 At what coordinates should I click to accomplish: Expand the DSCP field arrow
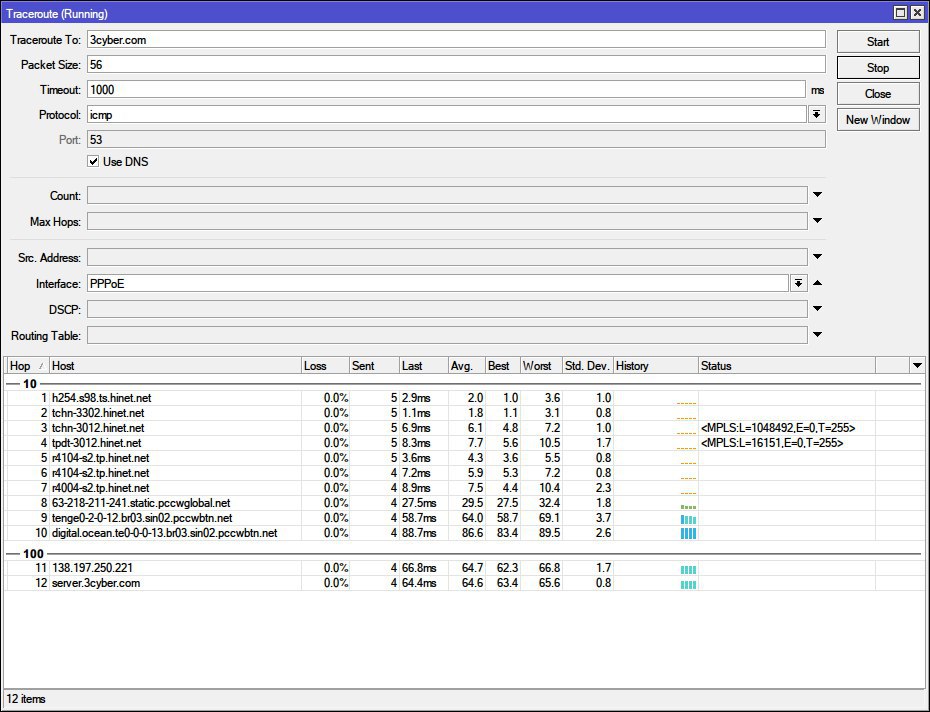(x=817, y=310)
